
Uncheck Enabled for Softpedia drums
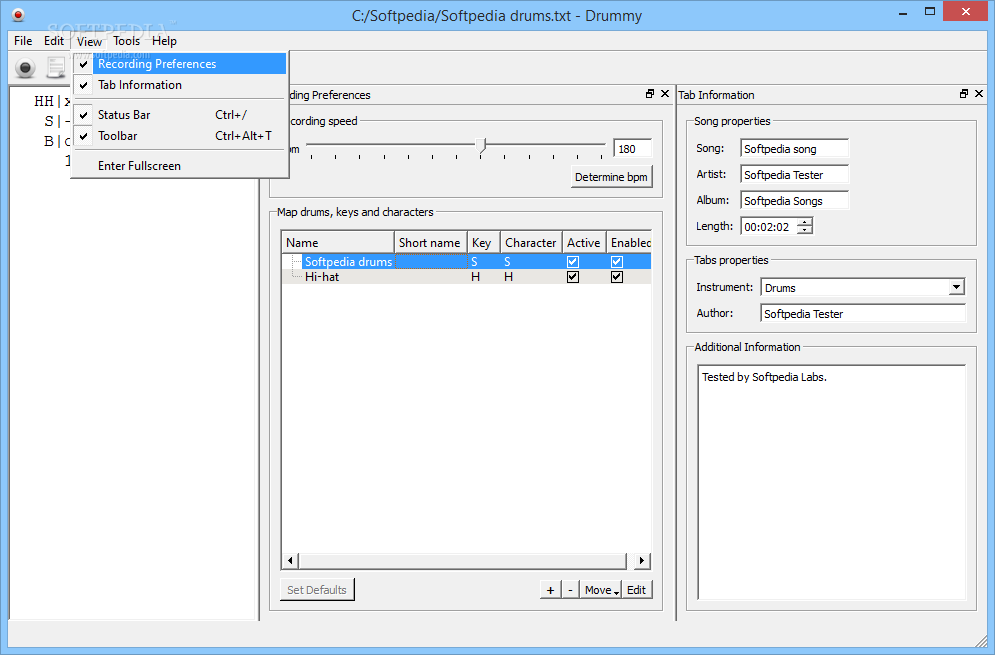(617, 261)
